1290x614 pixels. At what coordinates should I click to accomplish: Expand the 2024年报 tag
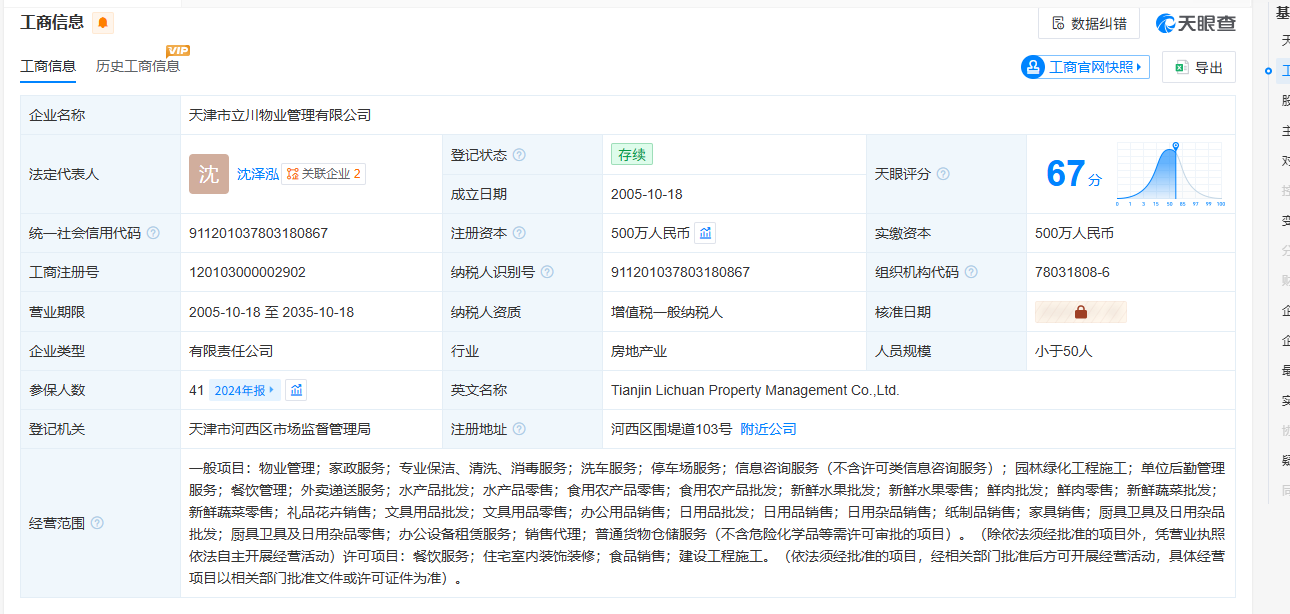coord(245,390)
